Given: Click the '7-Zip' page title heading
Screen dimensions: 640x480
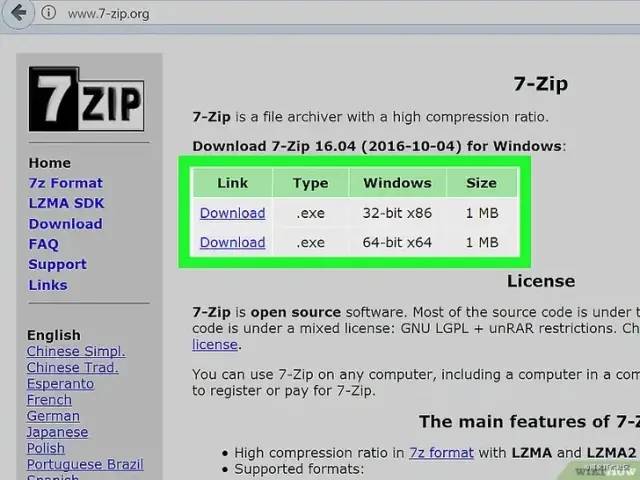Looking at the screenshot, I should coord(541,84).
